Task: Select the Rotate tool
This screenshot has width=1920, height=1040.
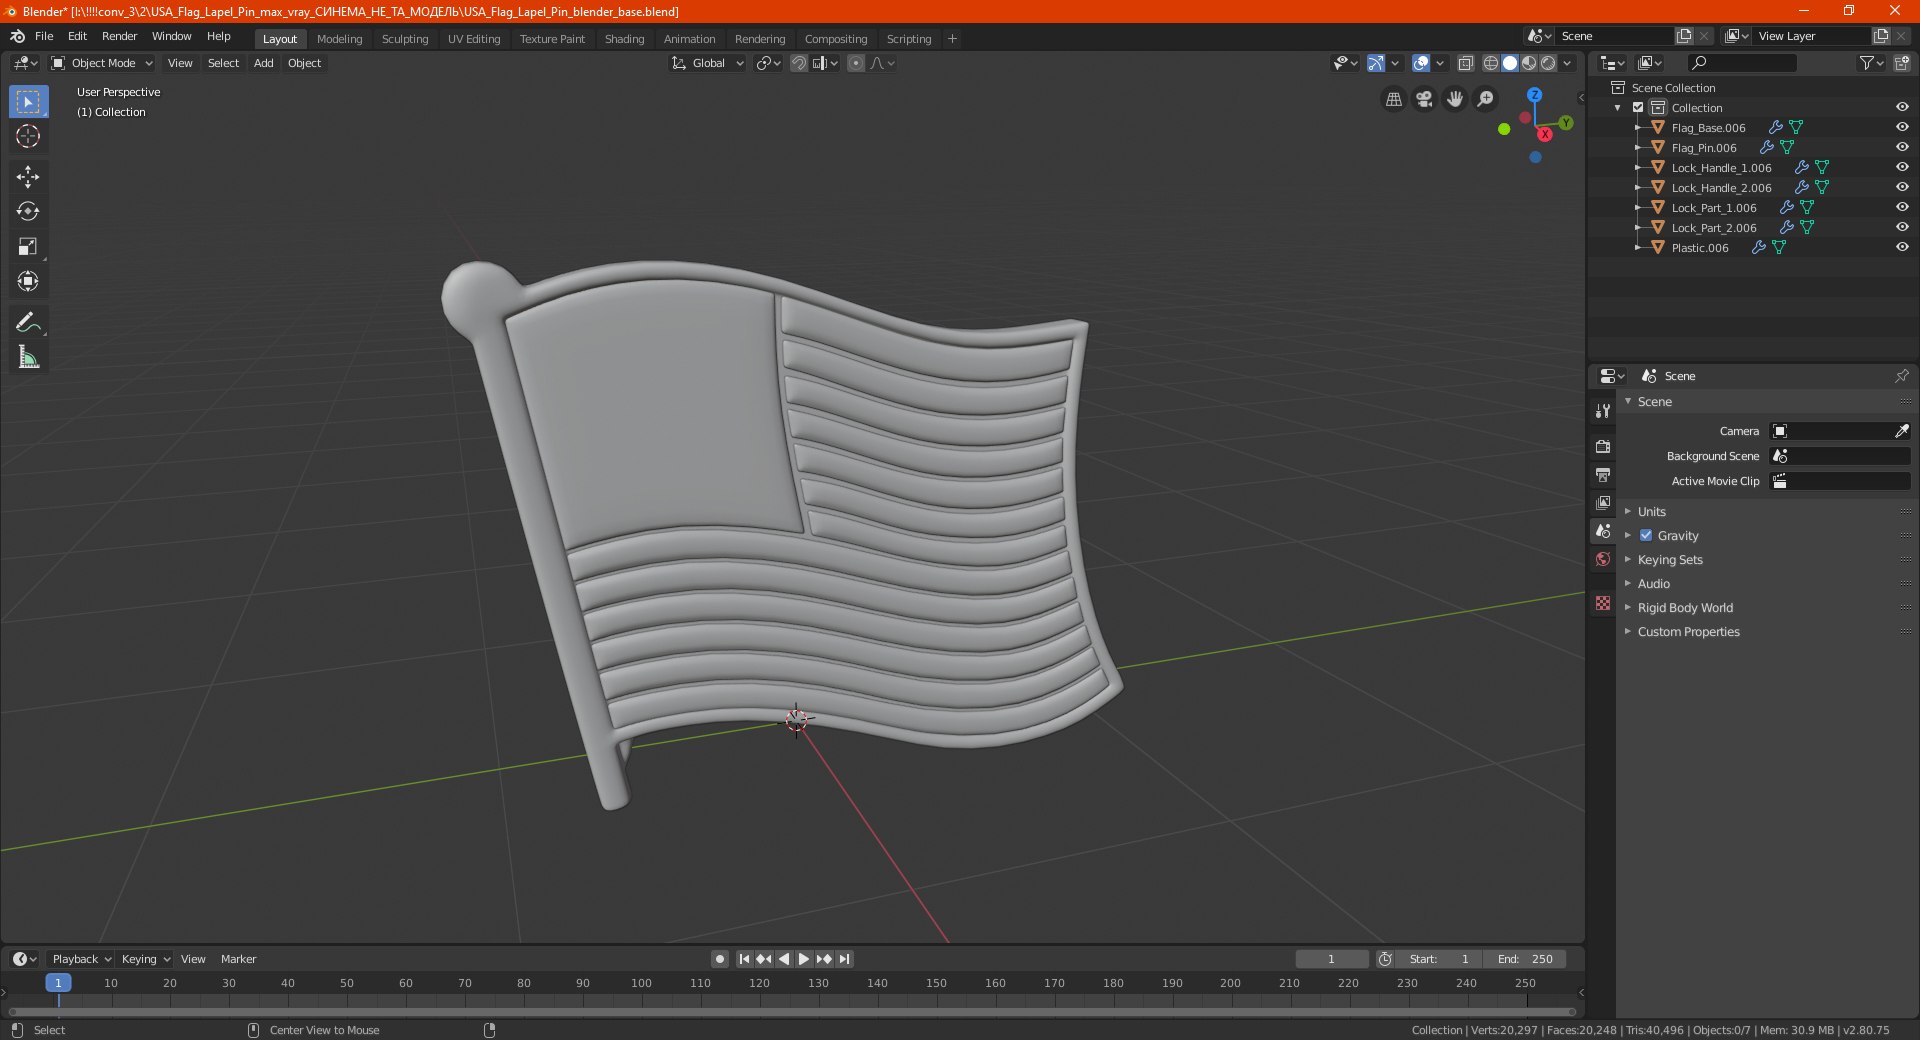Action: pos(27,212)
